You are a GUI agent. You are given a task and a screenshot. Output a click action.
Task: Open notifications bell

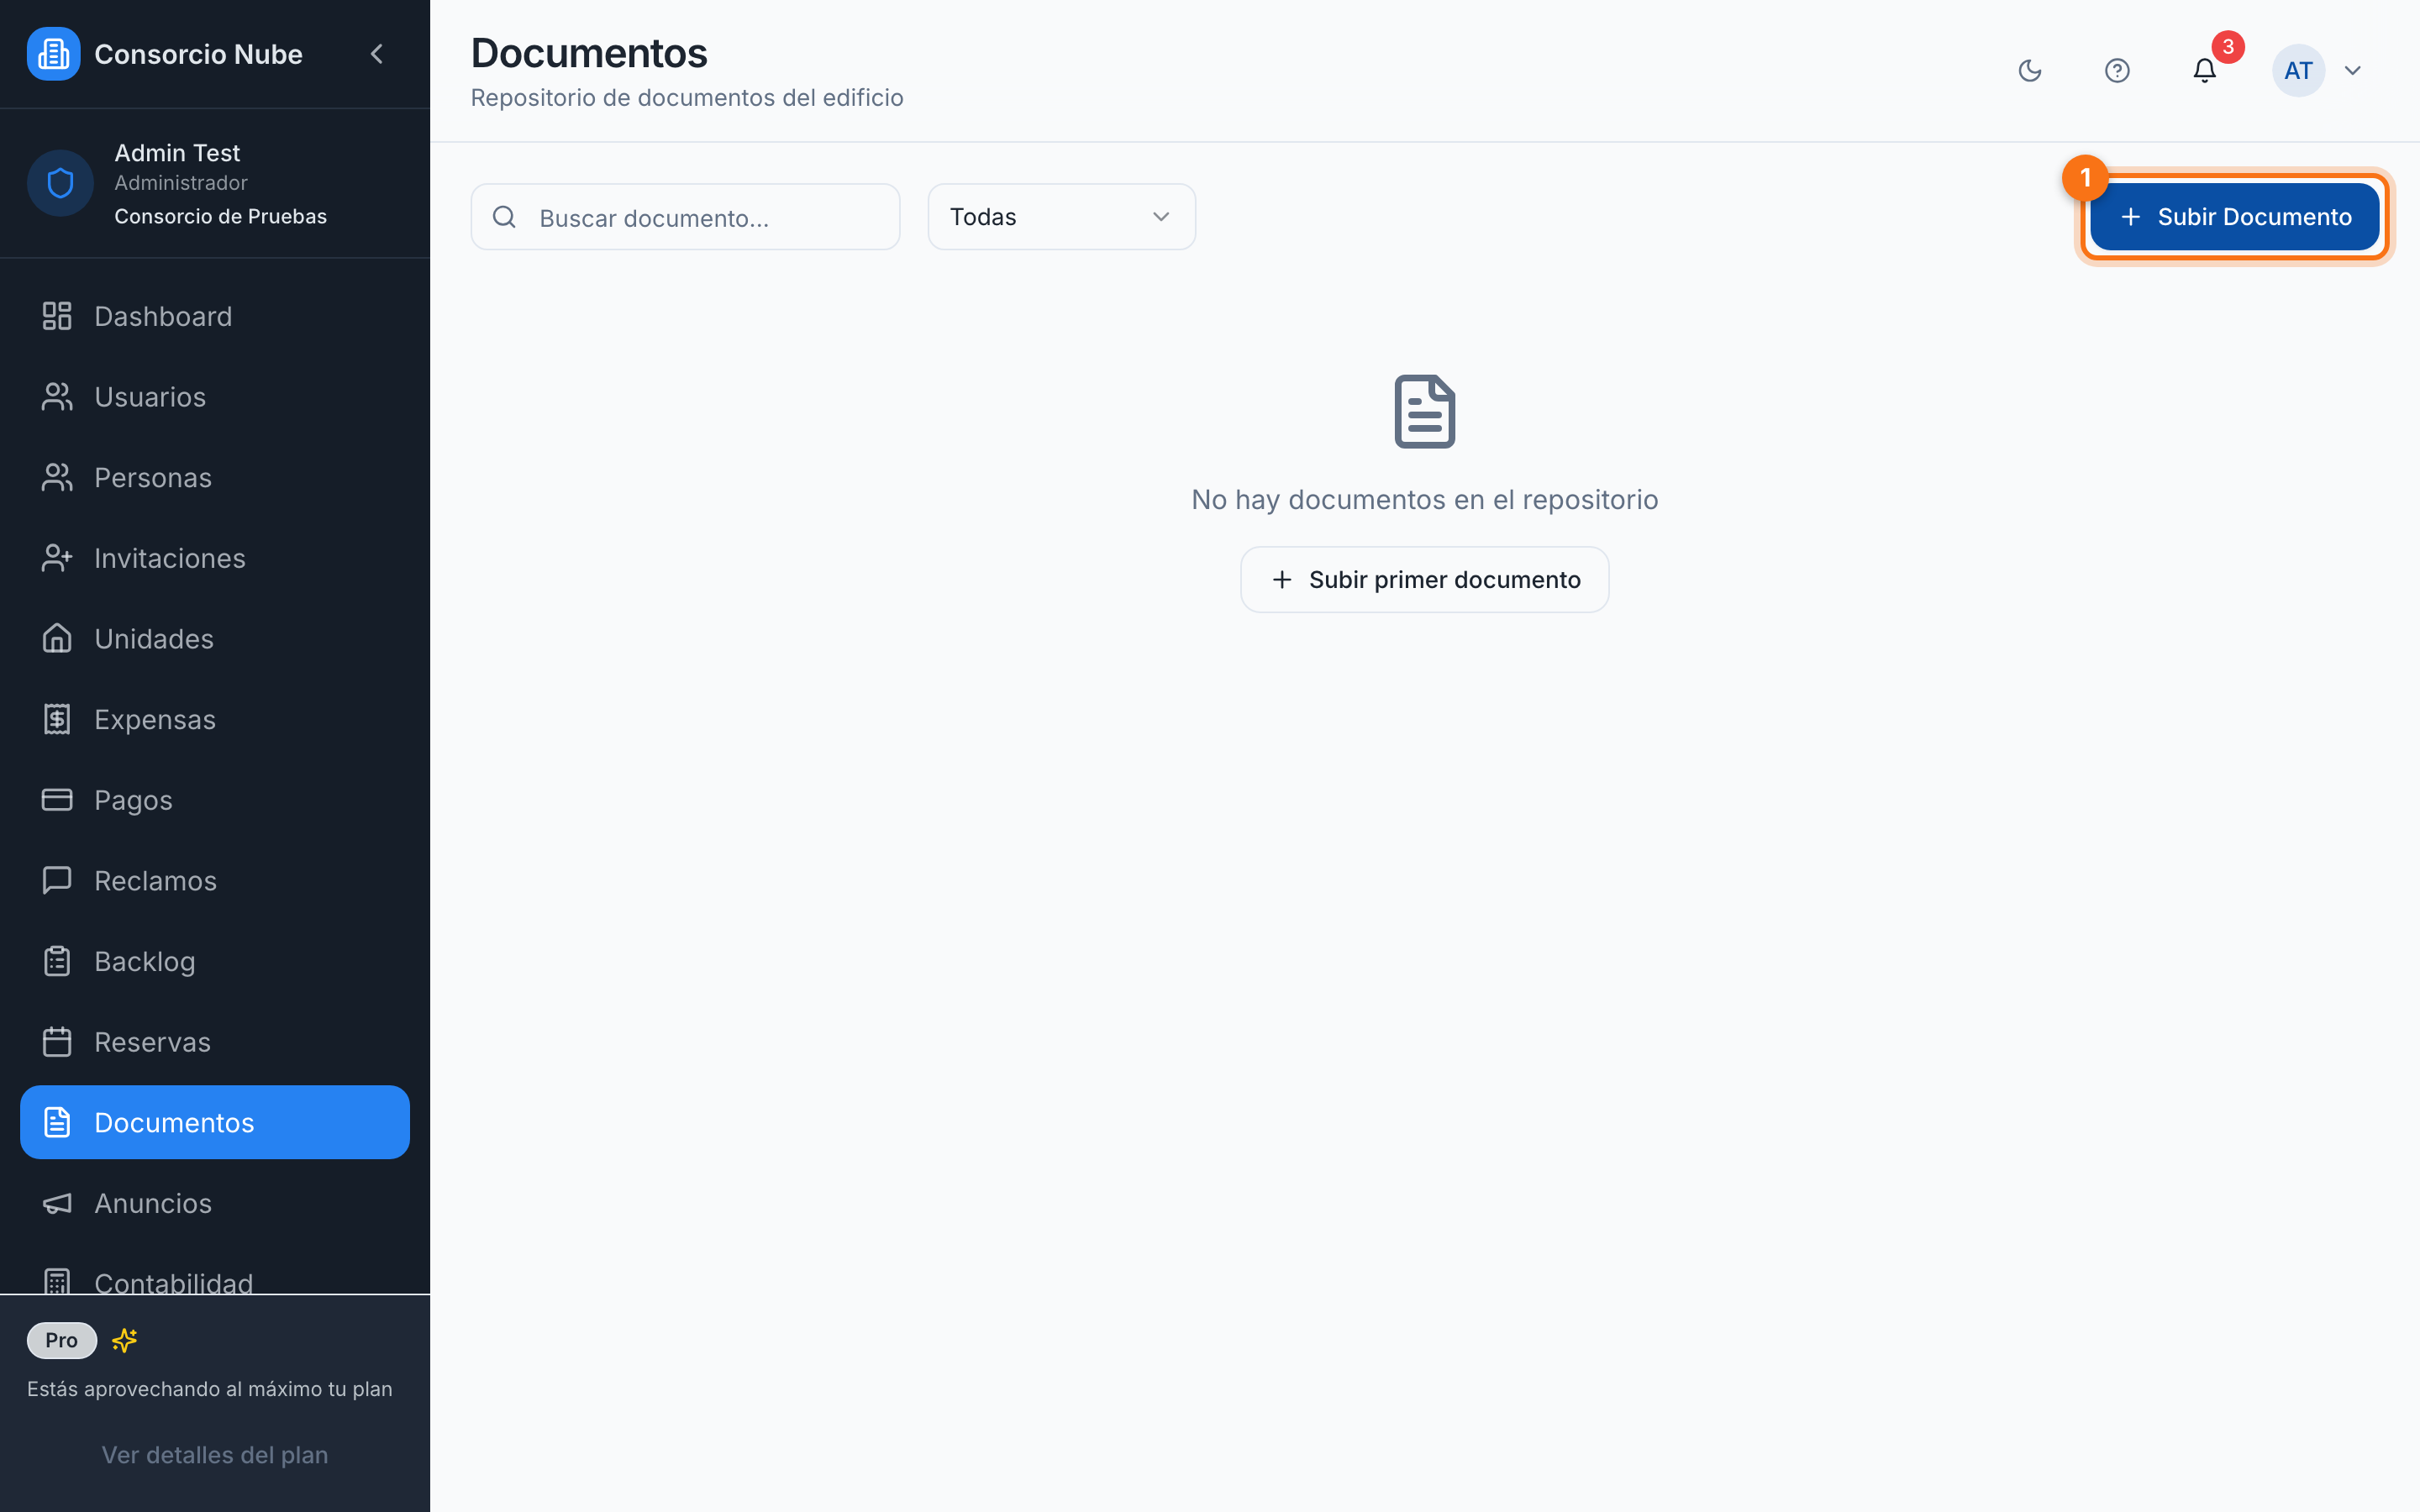click(x=2205, y=71)
